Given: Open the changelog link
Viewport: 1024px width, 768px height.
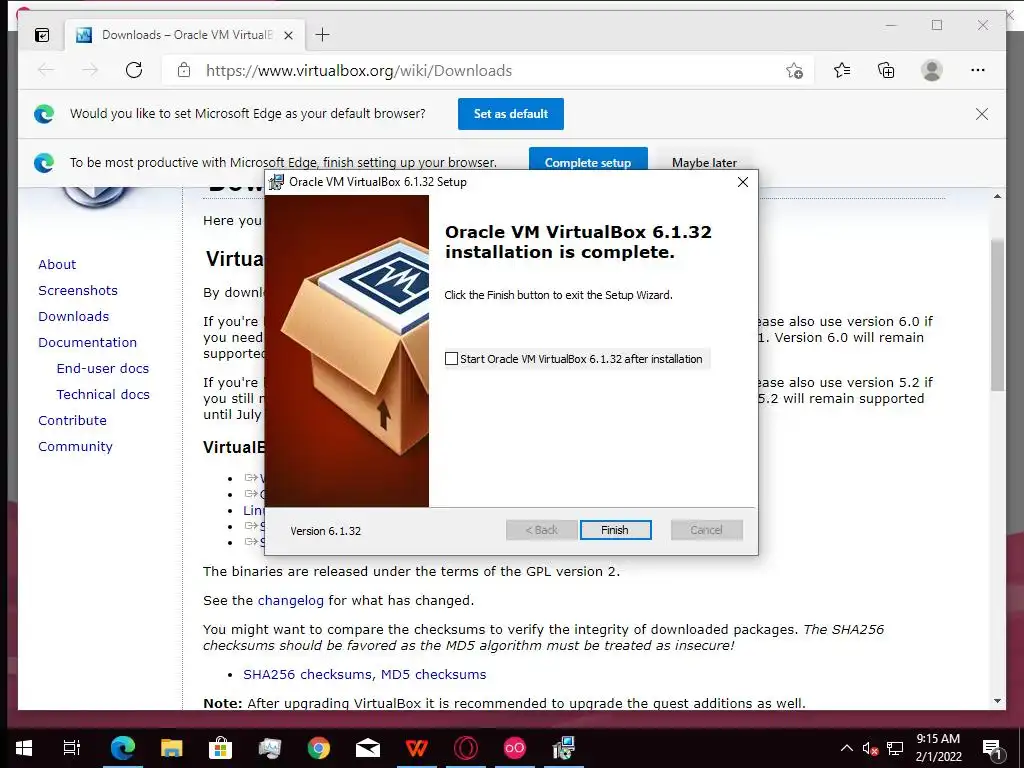Looking at the screenshot, I should 291,601.
